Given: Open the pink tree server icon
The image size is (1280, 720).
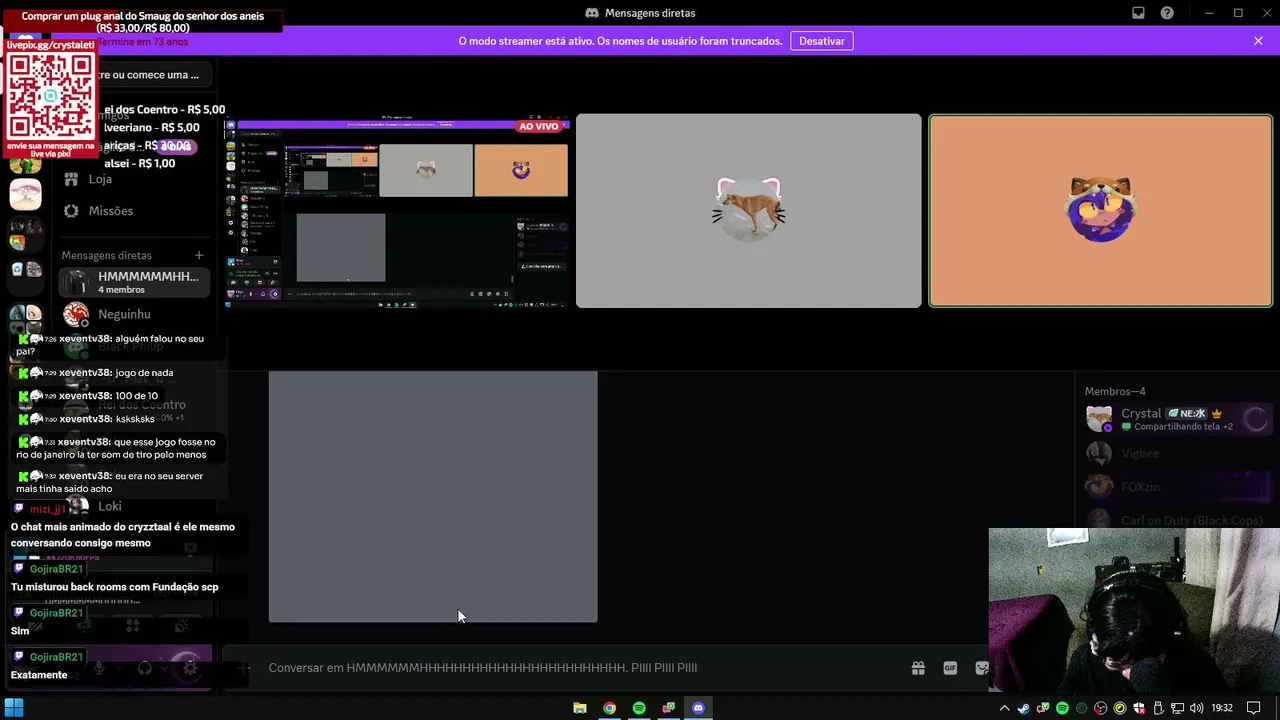Looking at the screenshot, I should pyautogui.click(x=25, y=194).
